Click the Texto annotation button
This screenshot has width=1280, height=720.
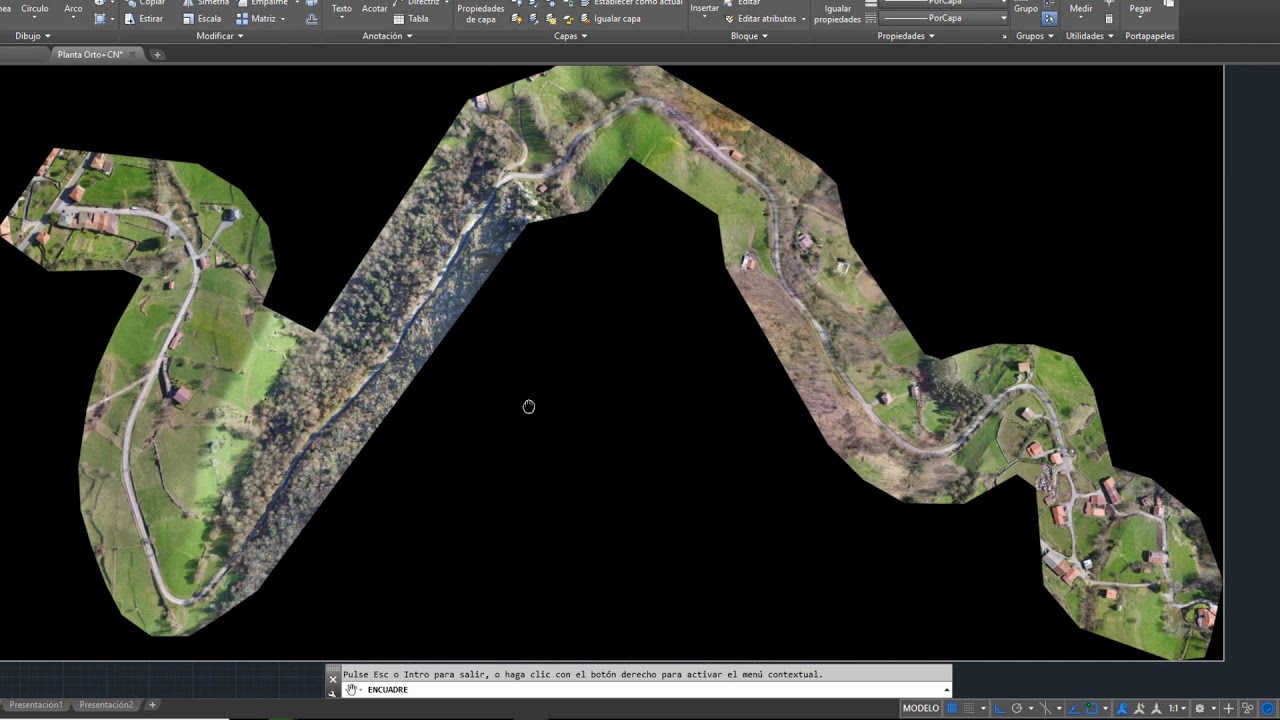pyautogui.click(x=342, y=9)
